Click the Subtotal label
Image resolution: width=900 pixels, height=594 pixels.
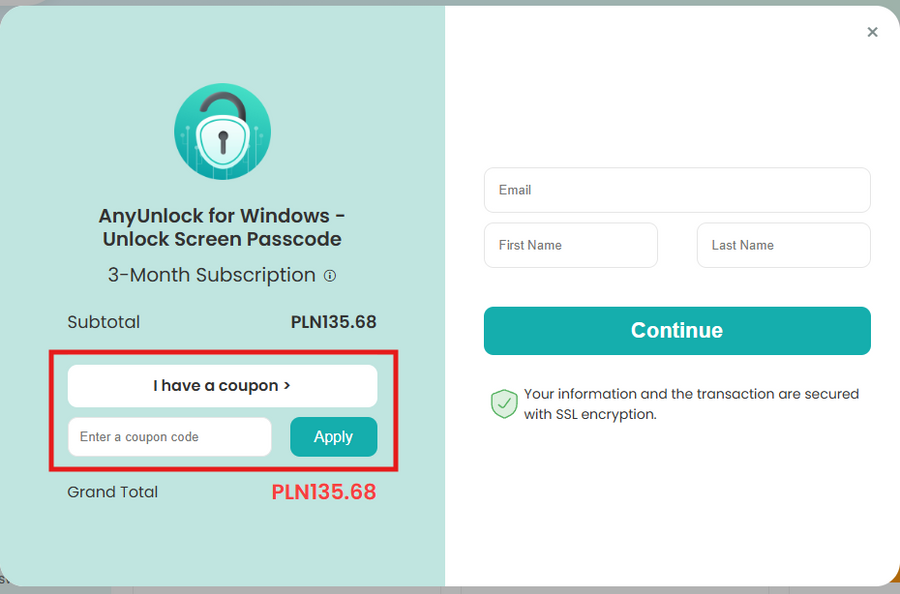pyautogui.click(x=103, y=322)
